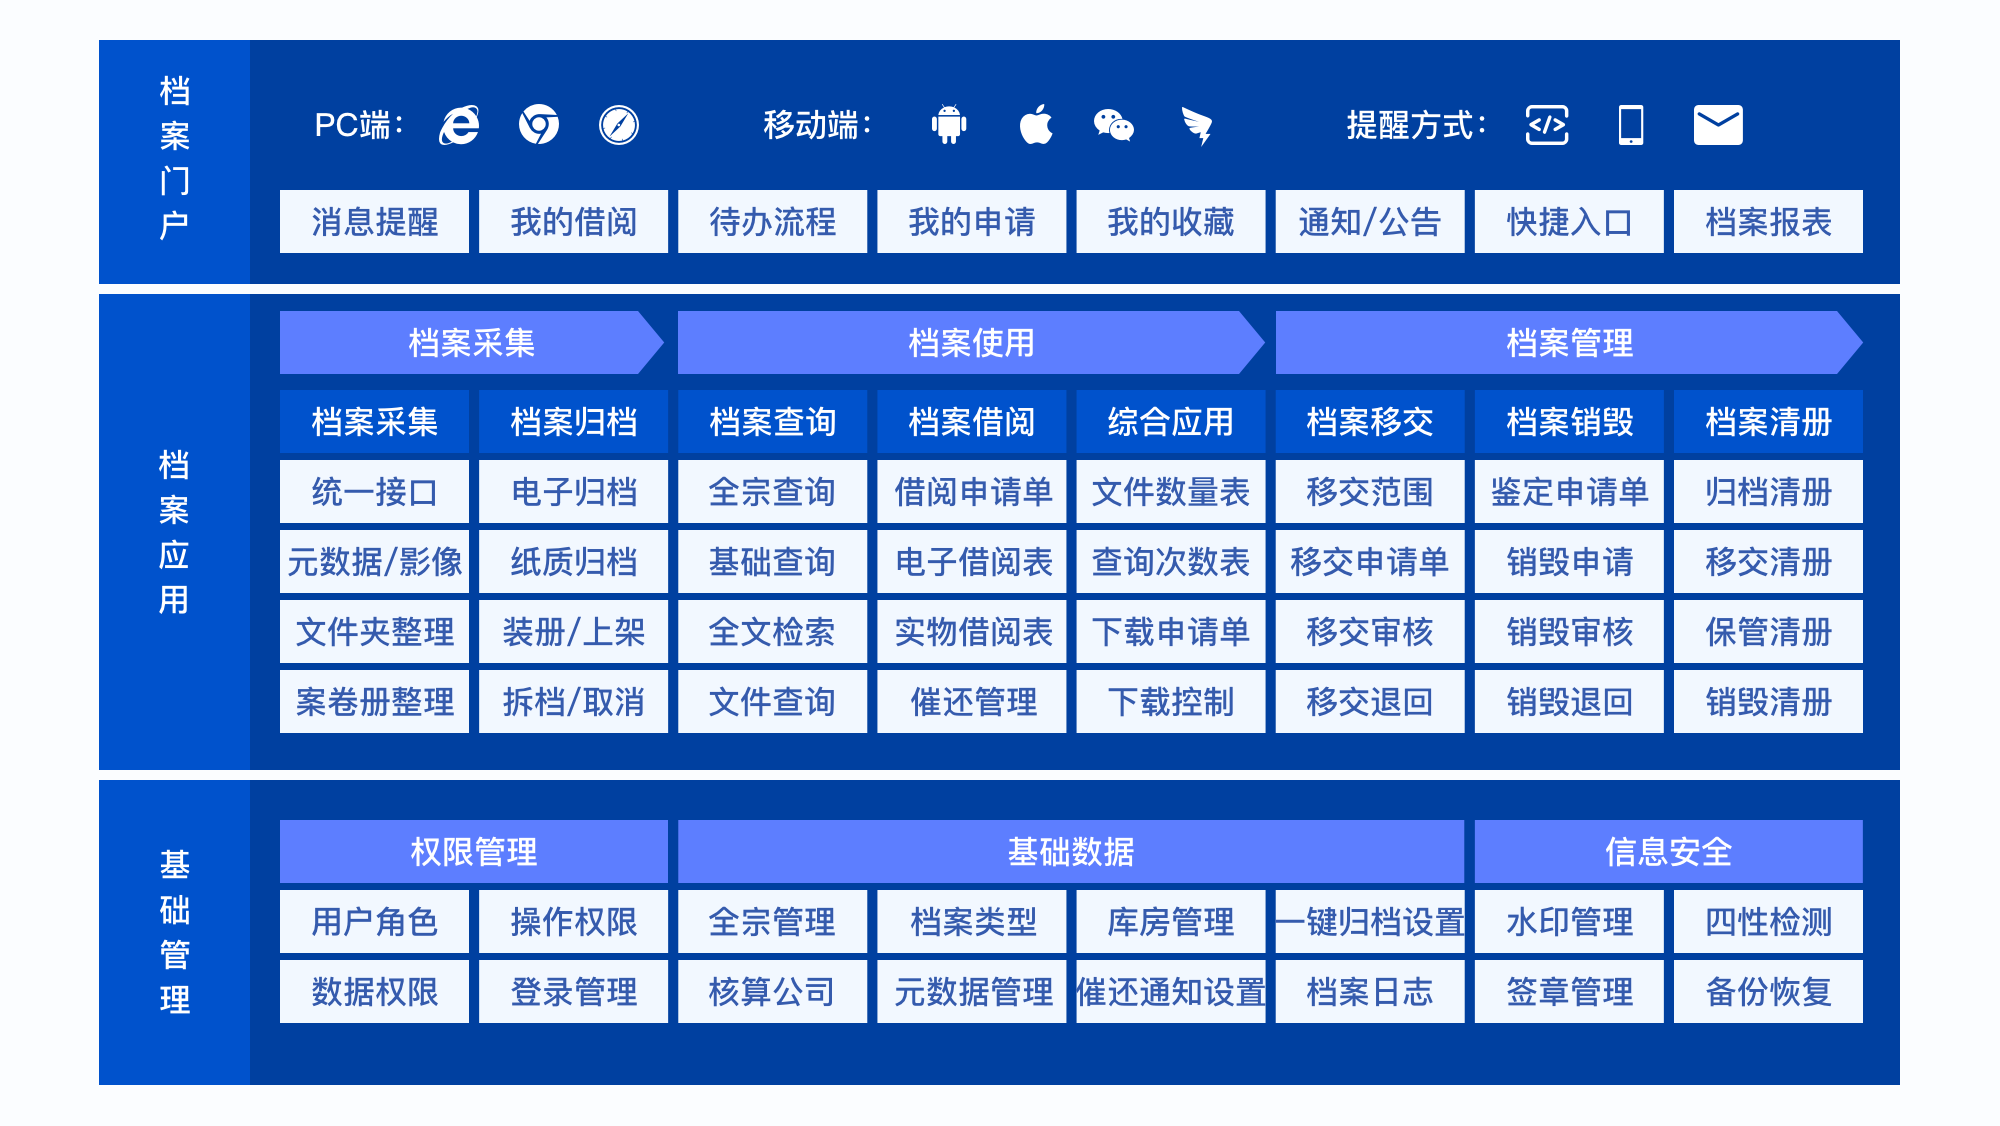
Task: Click the 纸质归档 cell
Action: pos(573,561)
